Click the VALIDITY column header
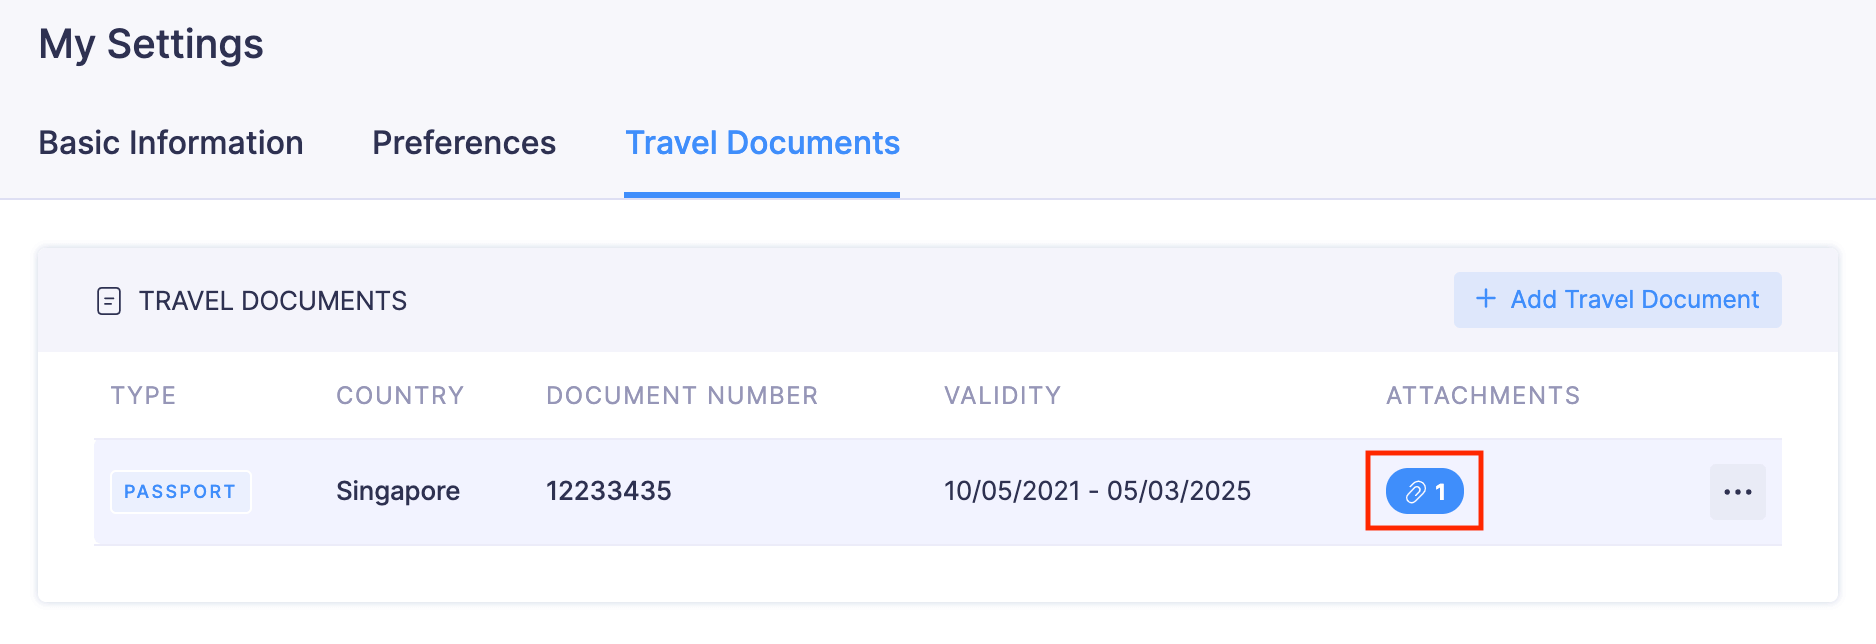The width and height of the screenshot is (1876, 644). [1002, 396]
